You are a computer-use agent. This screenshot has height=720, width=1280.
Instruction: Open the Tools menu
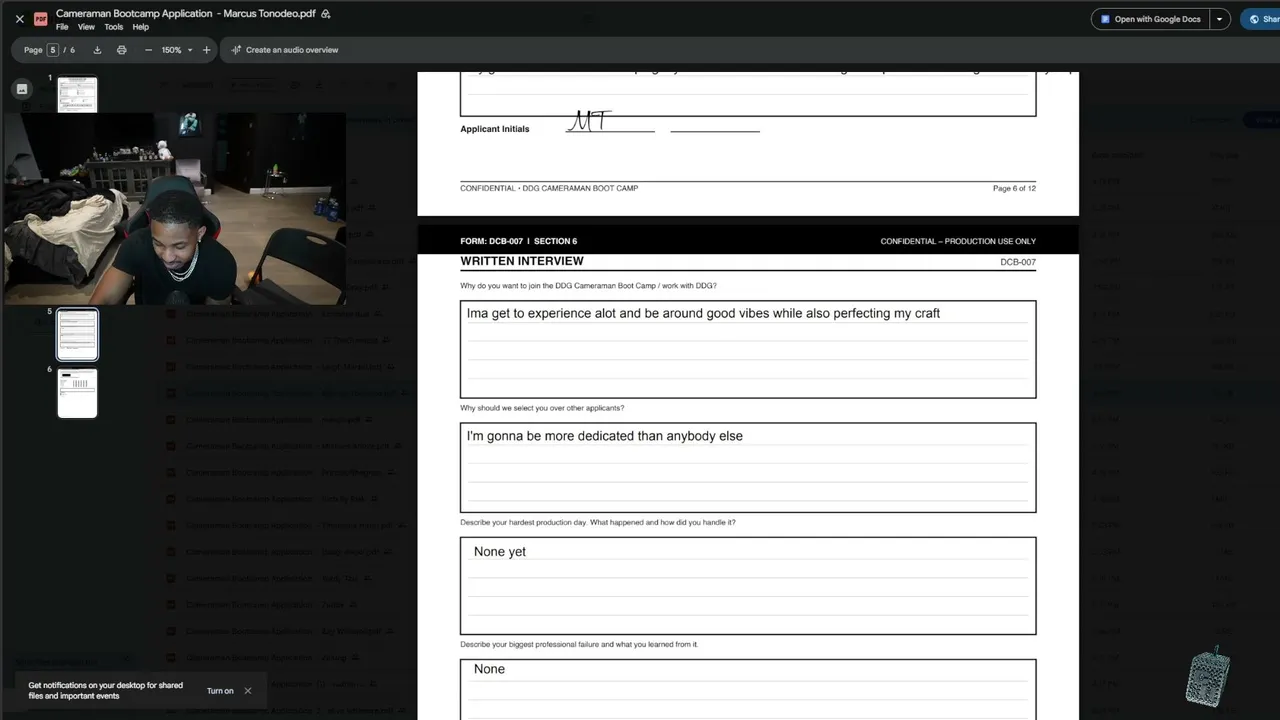pyautogui.click(x=114, y=27)
